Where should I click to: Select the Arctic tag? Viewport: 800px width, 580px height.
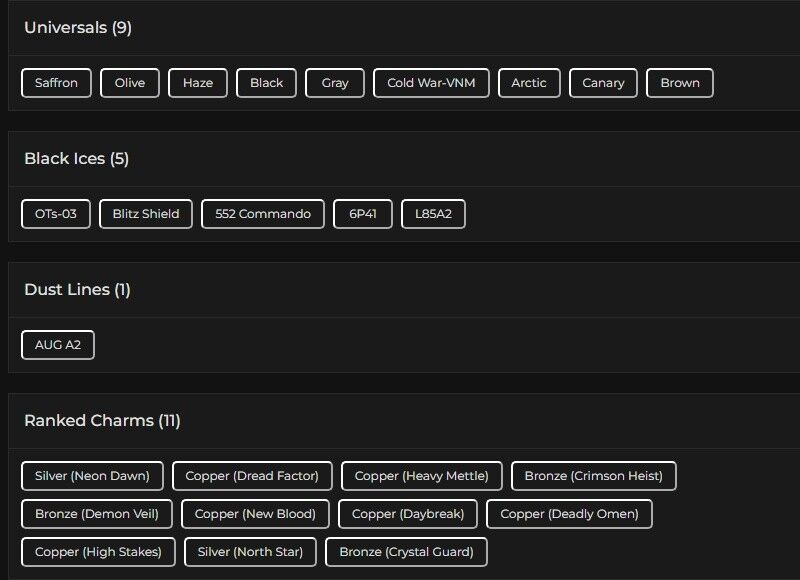click(529, 83)
